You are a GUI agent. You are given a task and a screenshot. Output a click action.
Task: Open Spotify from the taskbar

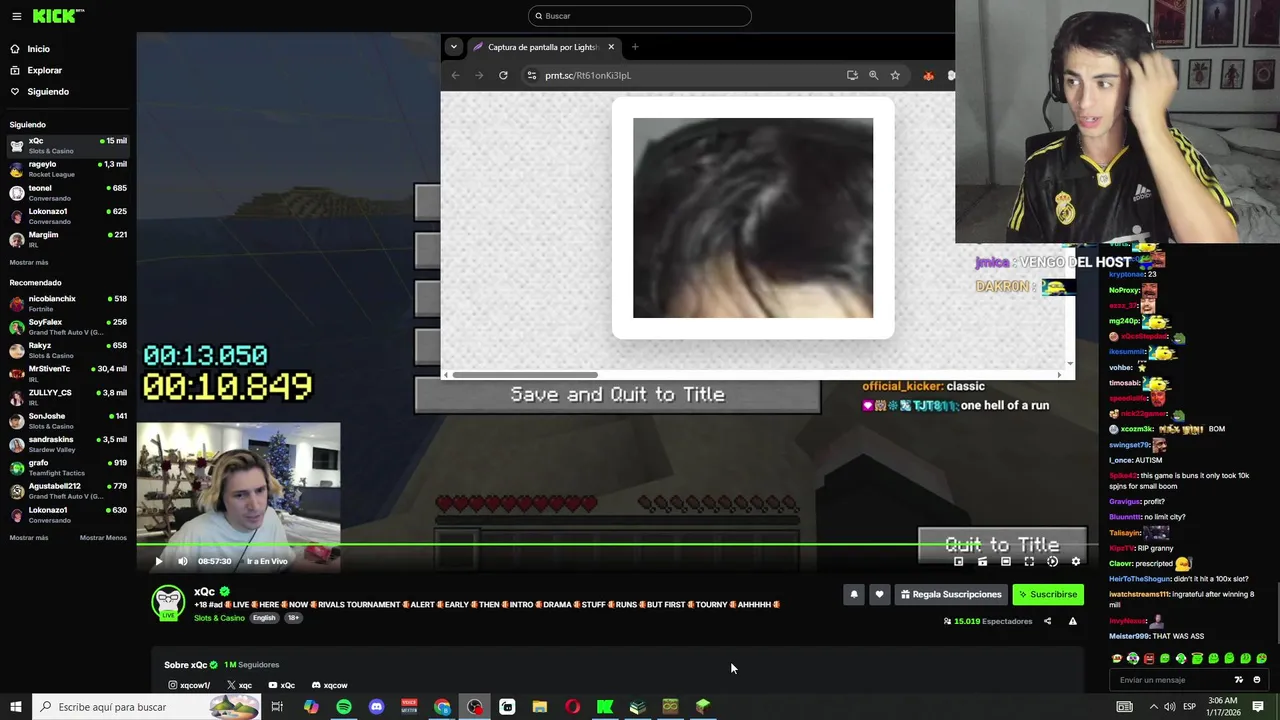click(344, 707)
